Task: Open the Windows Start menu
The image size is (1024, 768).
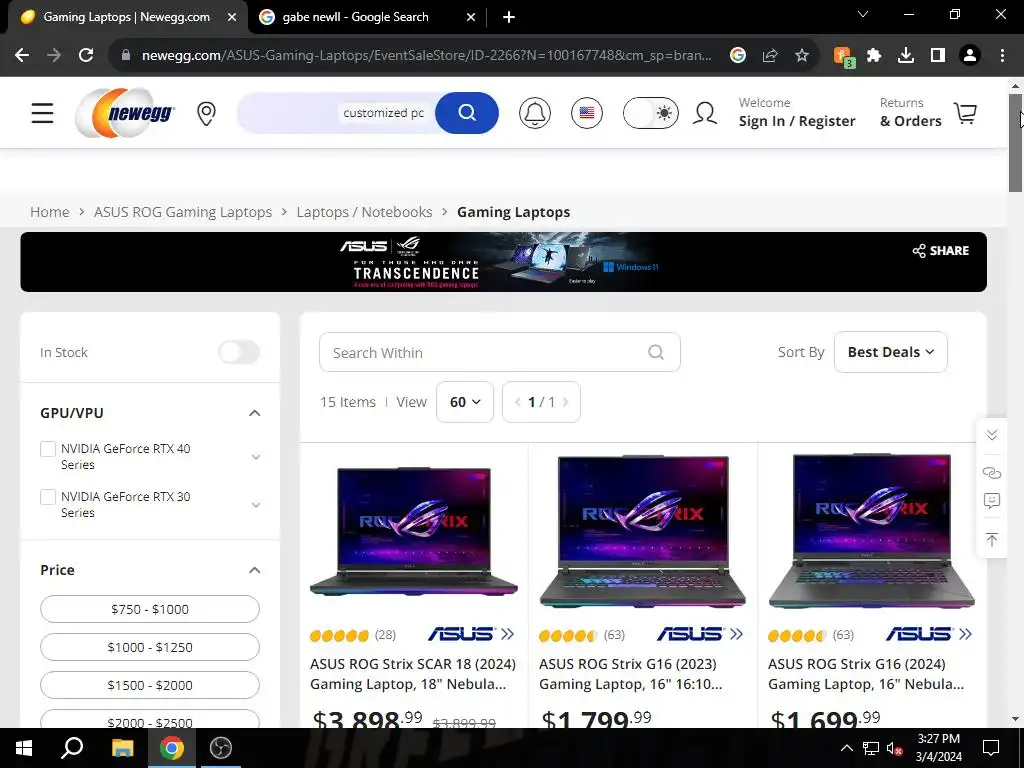Action: coord(24,748)
